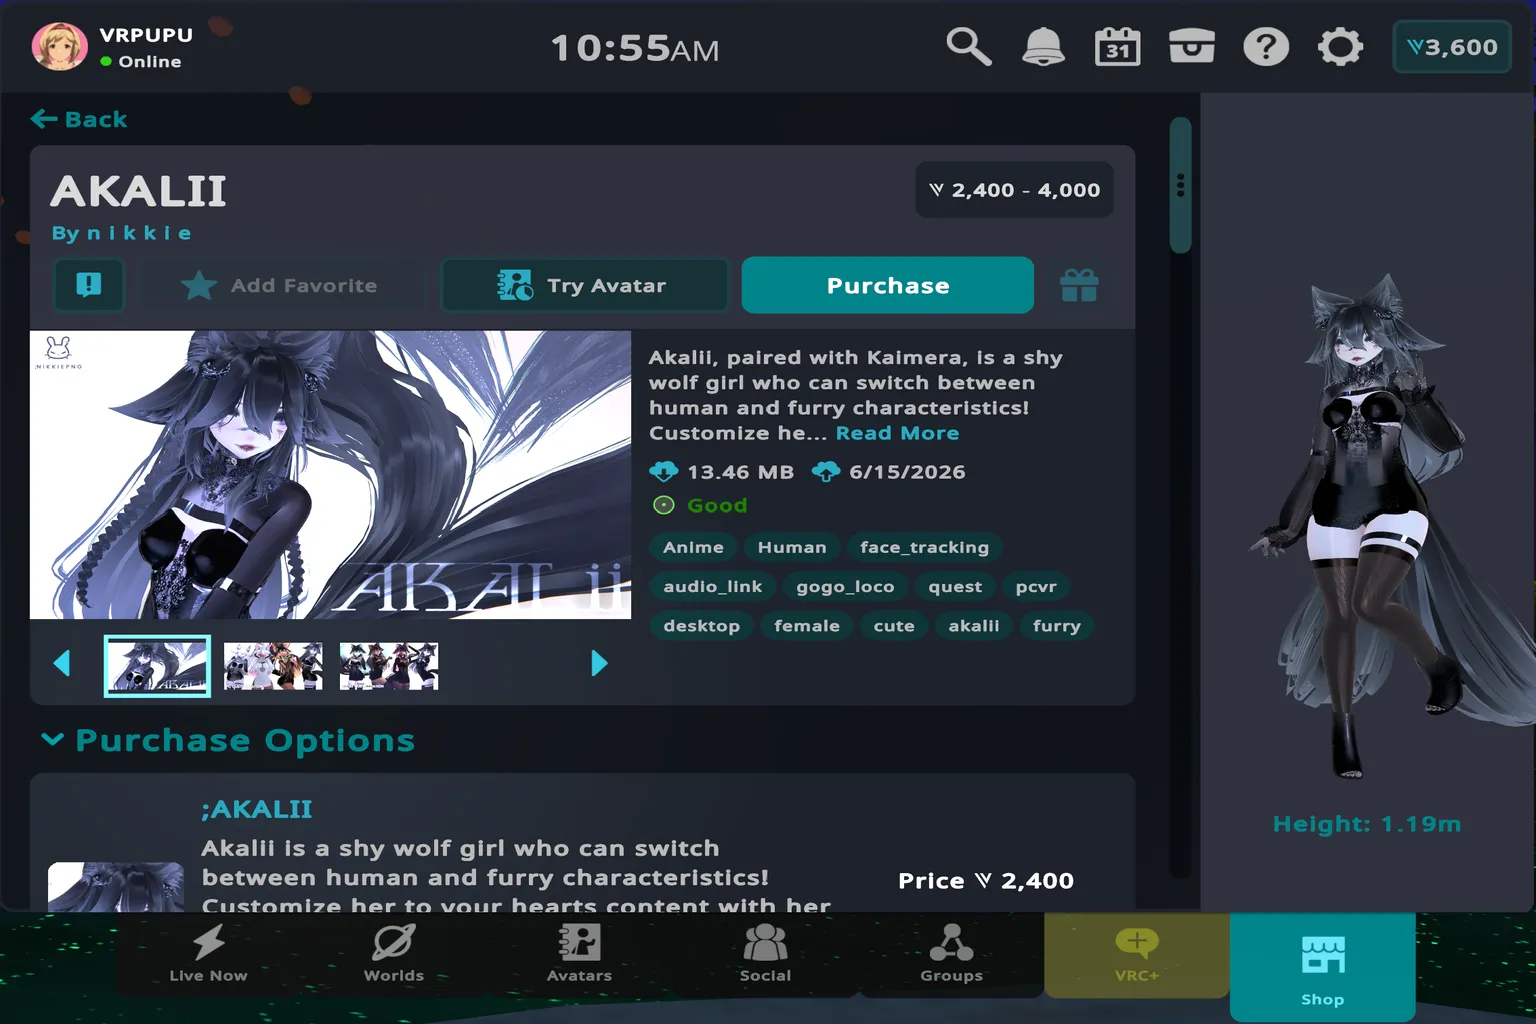Image resolution: width=1536 pixels, height=1024 pixels.
Task: Go Back with the arrow link
Action: pyautogui.click(x=79, y=119)
